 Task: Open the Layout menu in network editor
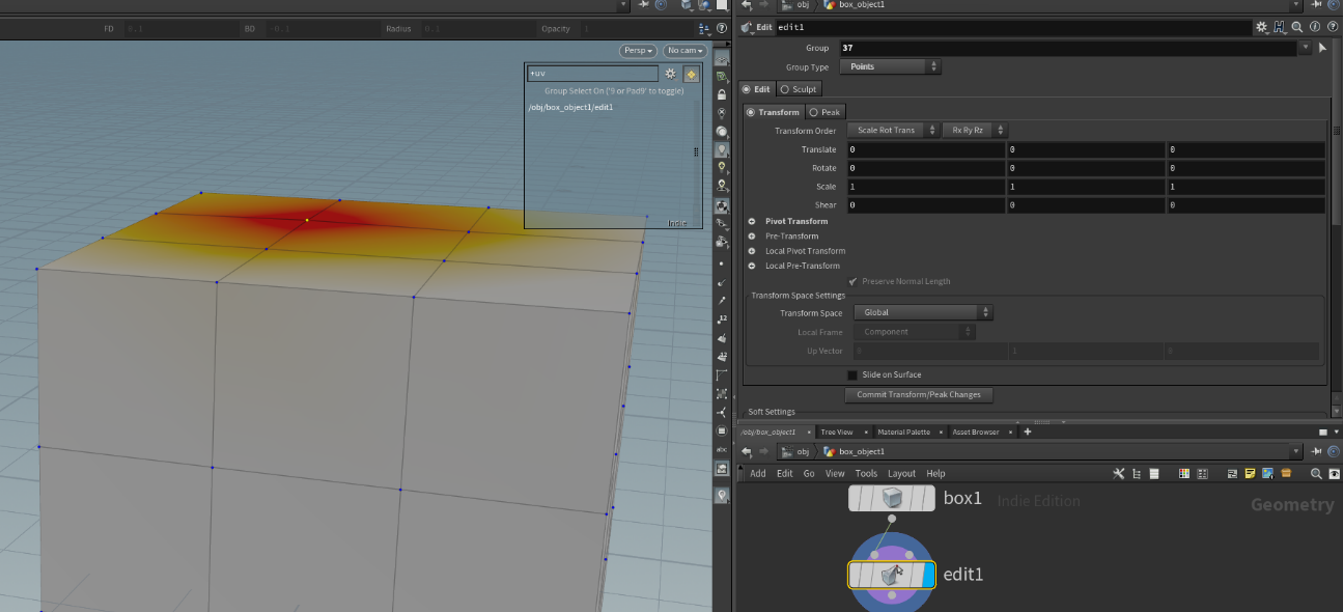pyautogui.click(x=901, y=474)
